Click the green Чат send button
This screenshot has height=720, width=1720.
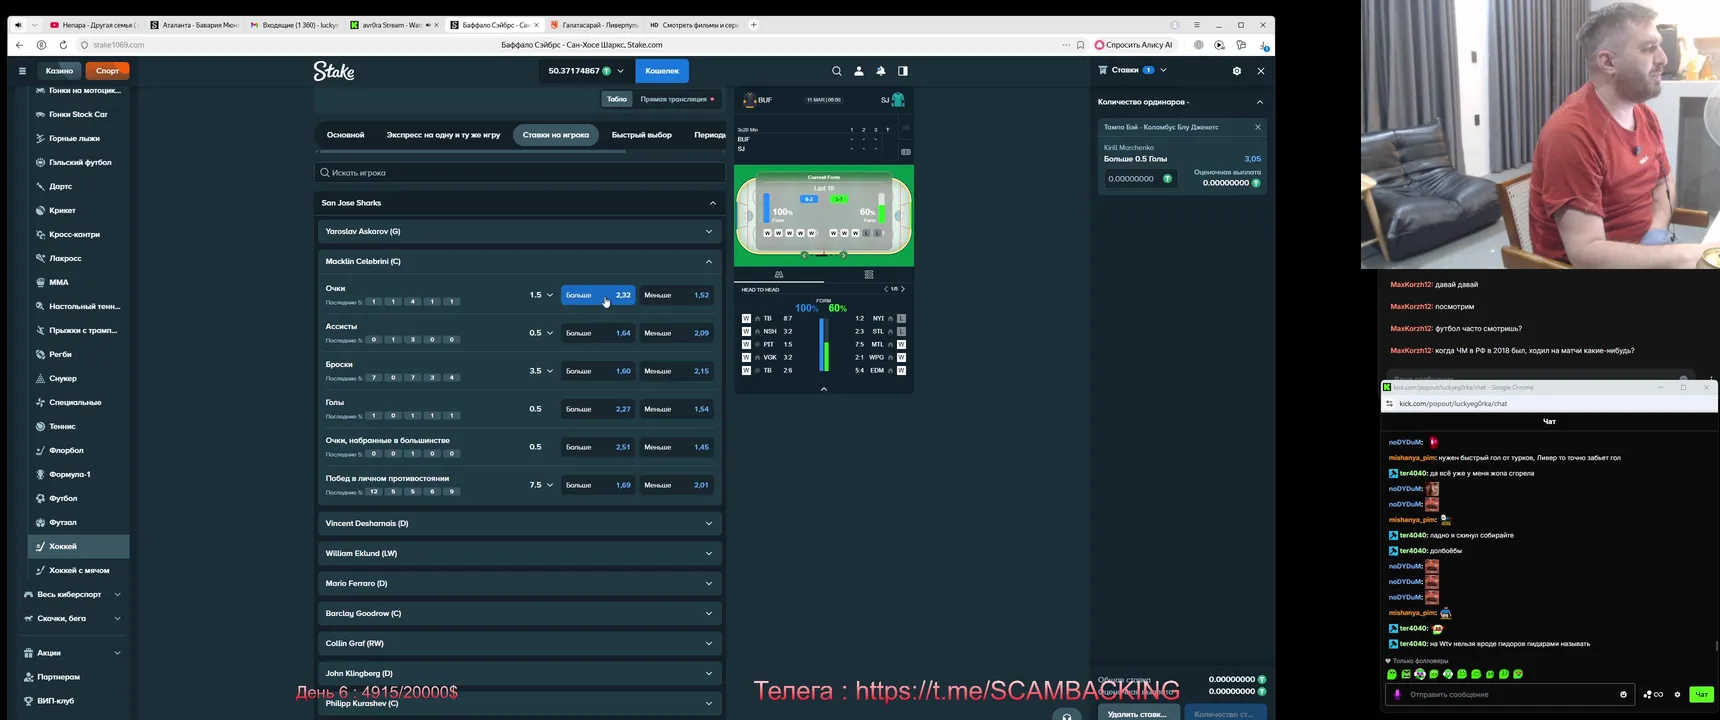coord(1701,694)
